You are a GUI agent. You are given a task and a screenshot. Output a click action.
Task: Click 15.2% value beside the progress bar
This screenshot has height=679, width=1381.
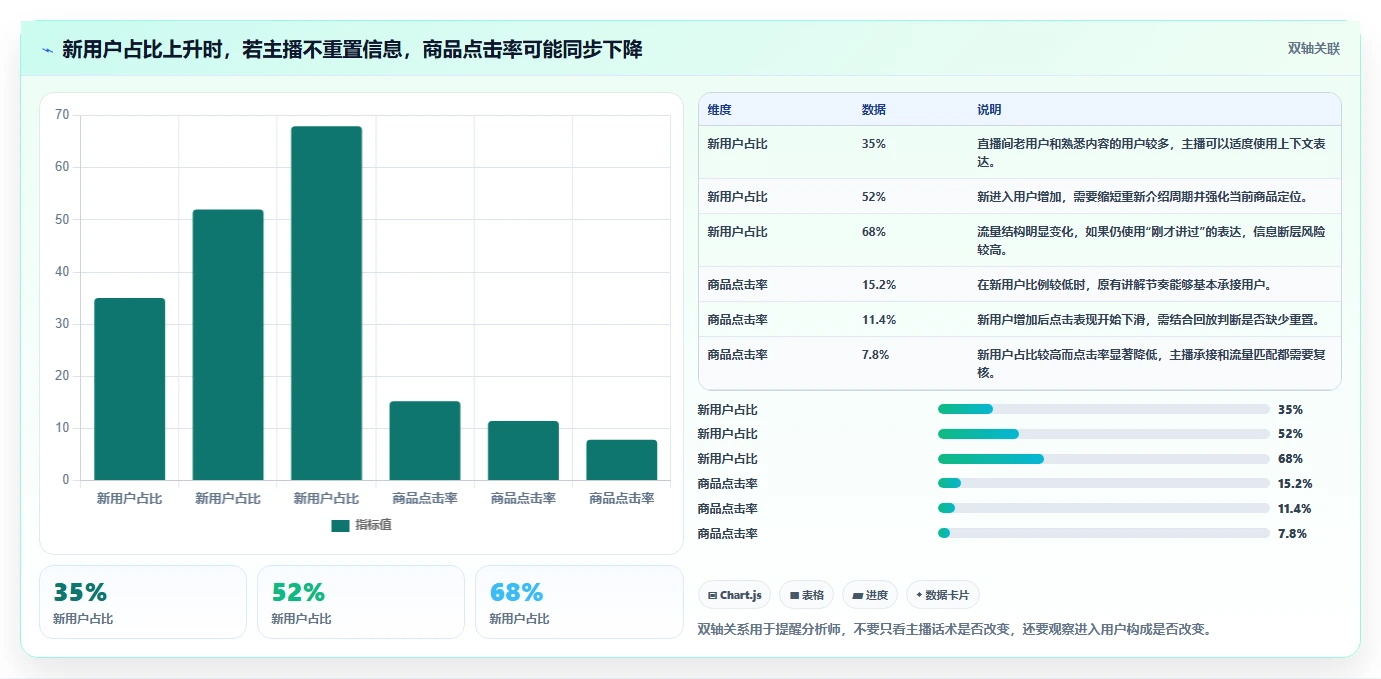[1295, 484]
